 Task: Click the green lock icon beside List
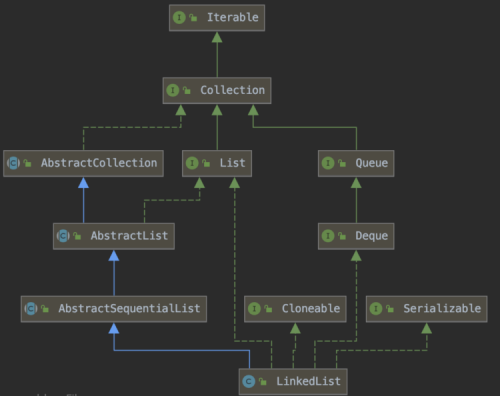tap(206, 163)
